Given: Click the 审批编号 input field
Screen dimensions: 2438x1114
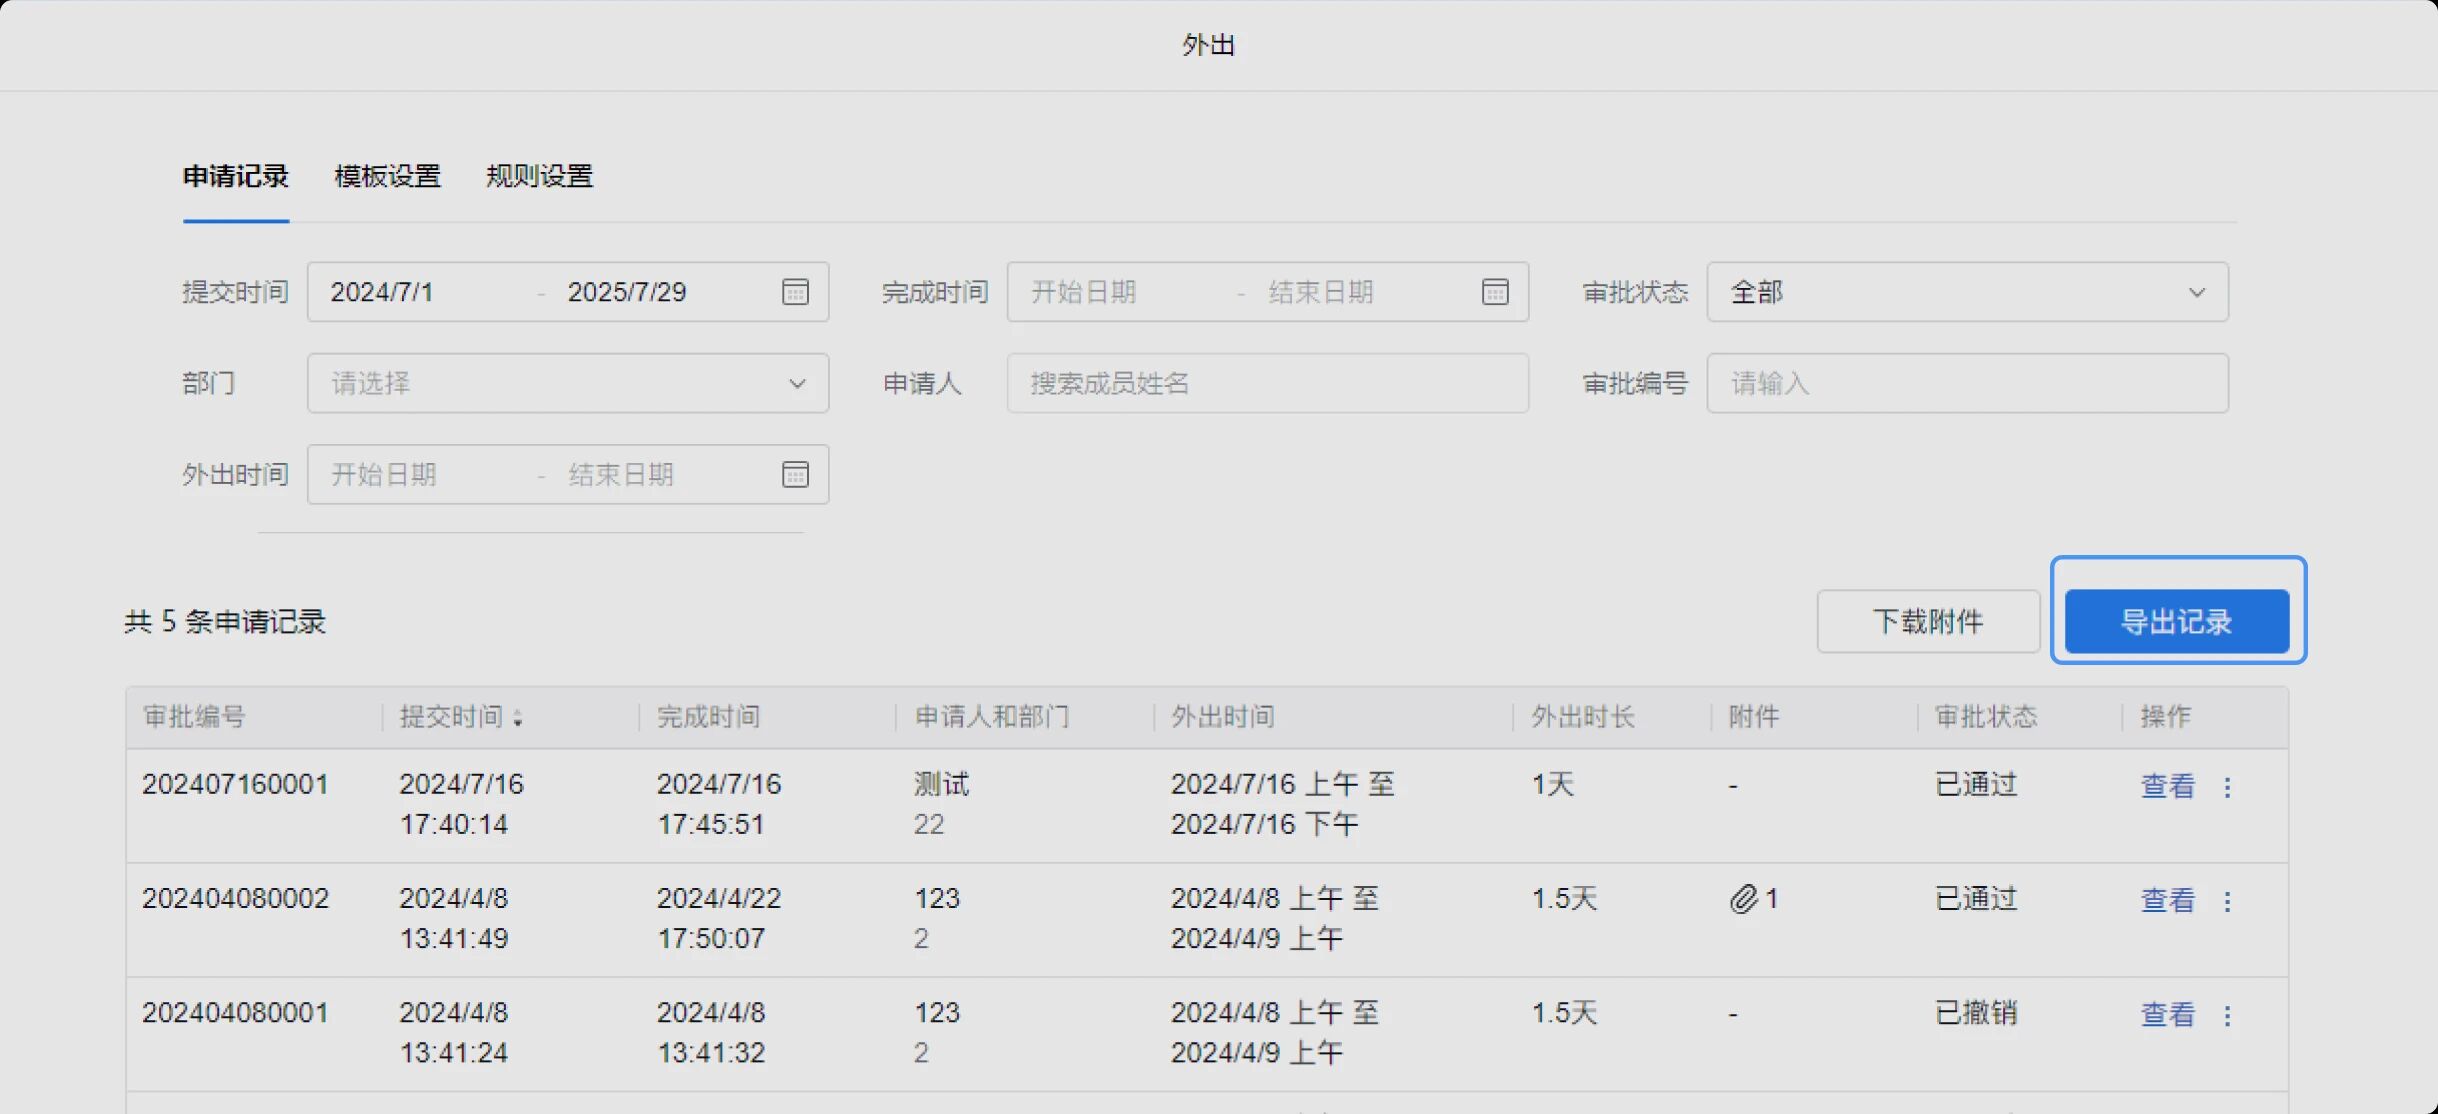Looking at the screenshot, I should (x=1967, y=383).
